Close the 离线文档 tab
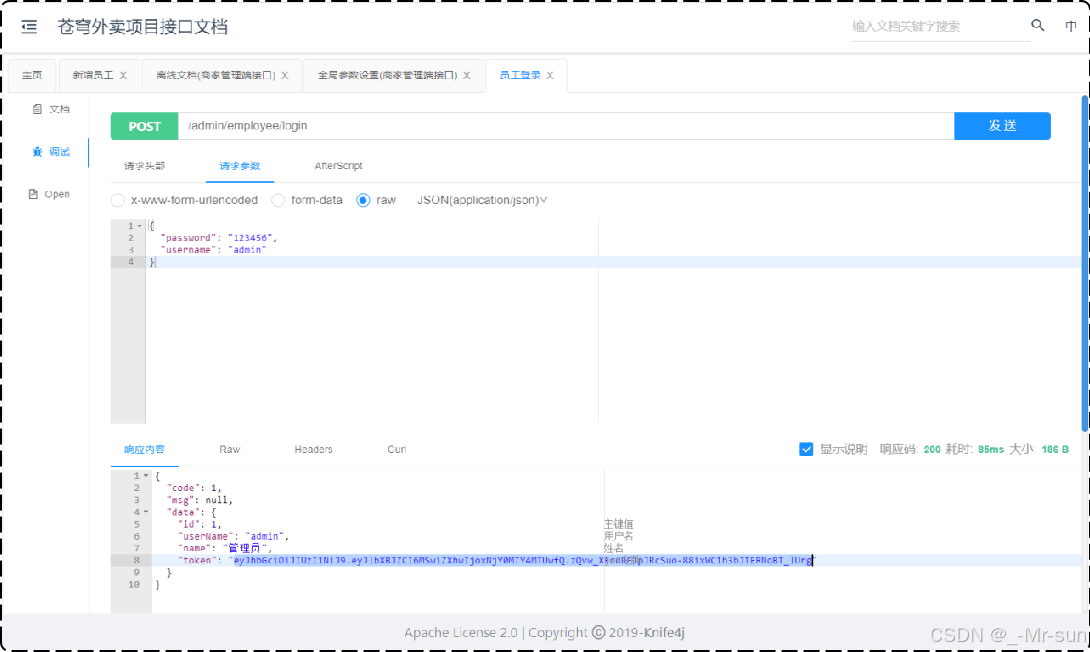1090x652 pixels. (284, 75)
